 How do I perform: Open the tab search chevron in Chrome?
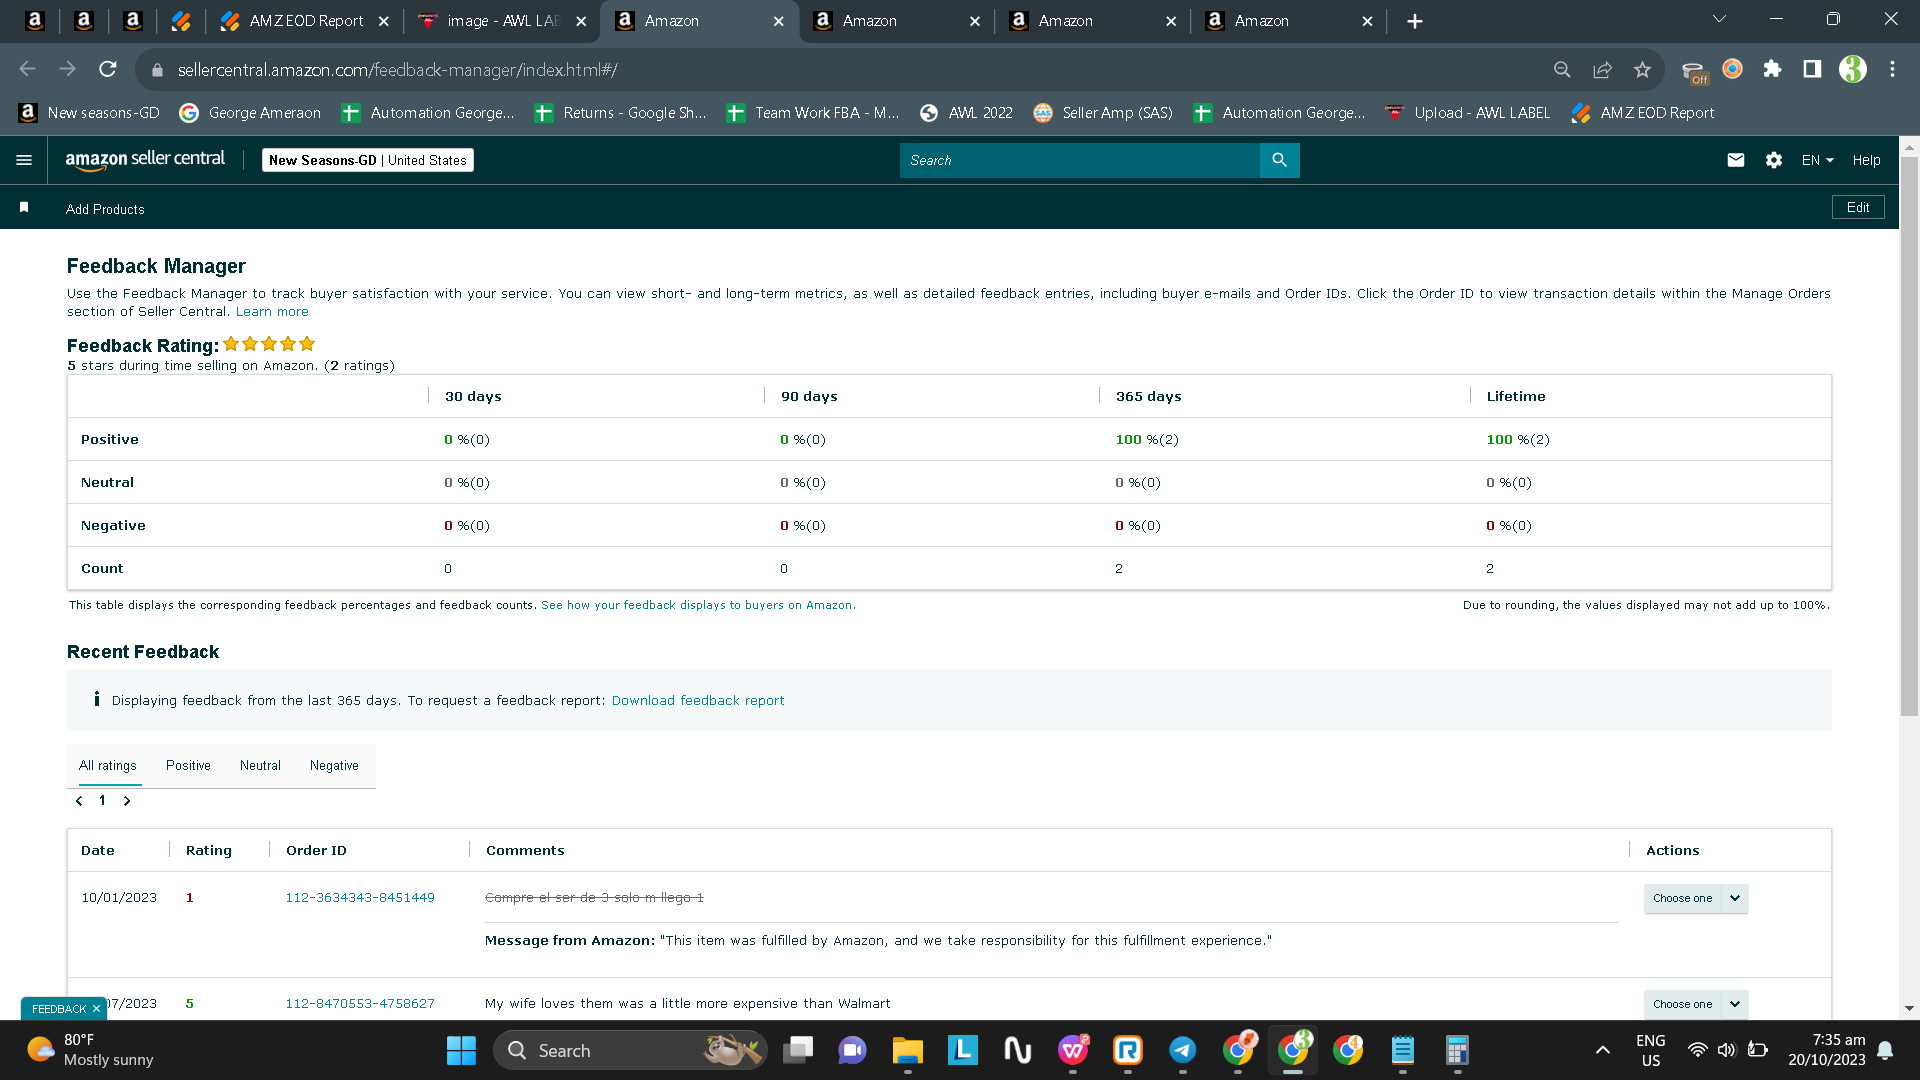[1719, 19]
